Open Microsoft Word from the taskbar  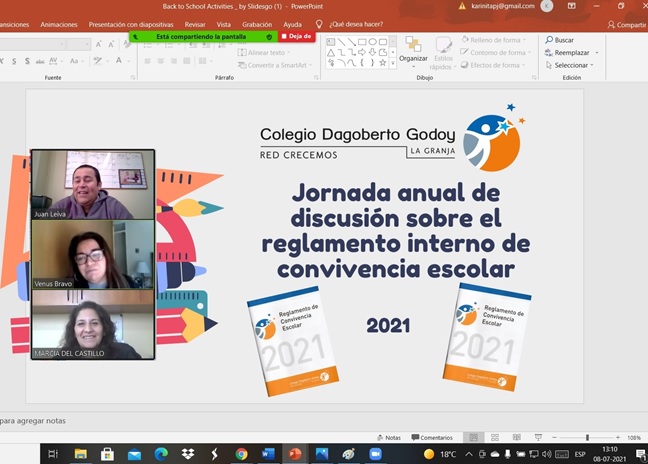(x=268, y=454)
